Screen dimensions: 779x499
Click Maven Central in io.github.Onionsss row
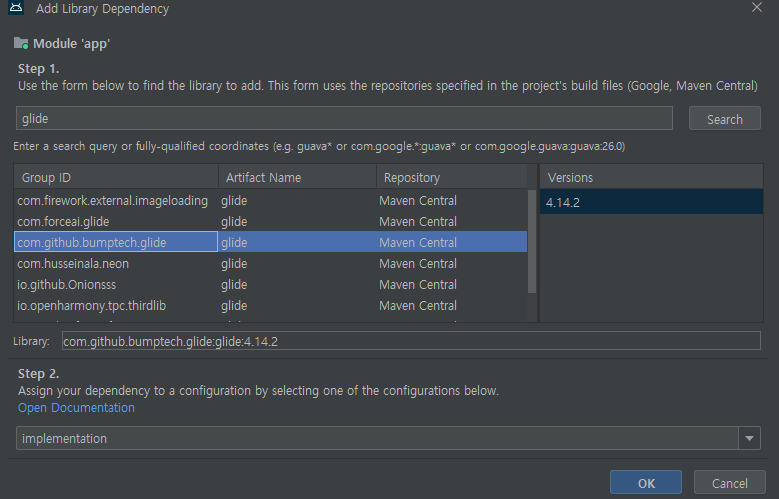pyautogui.click(x=417, y=284)
